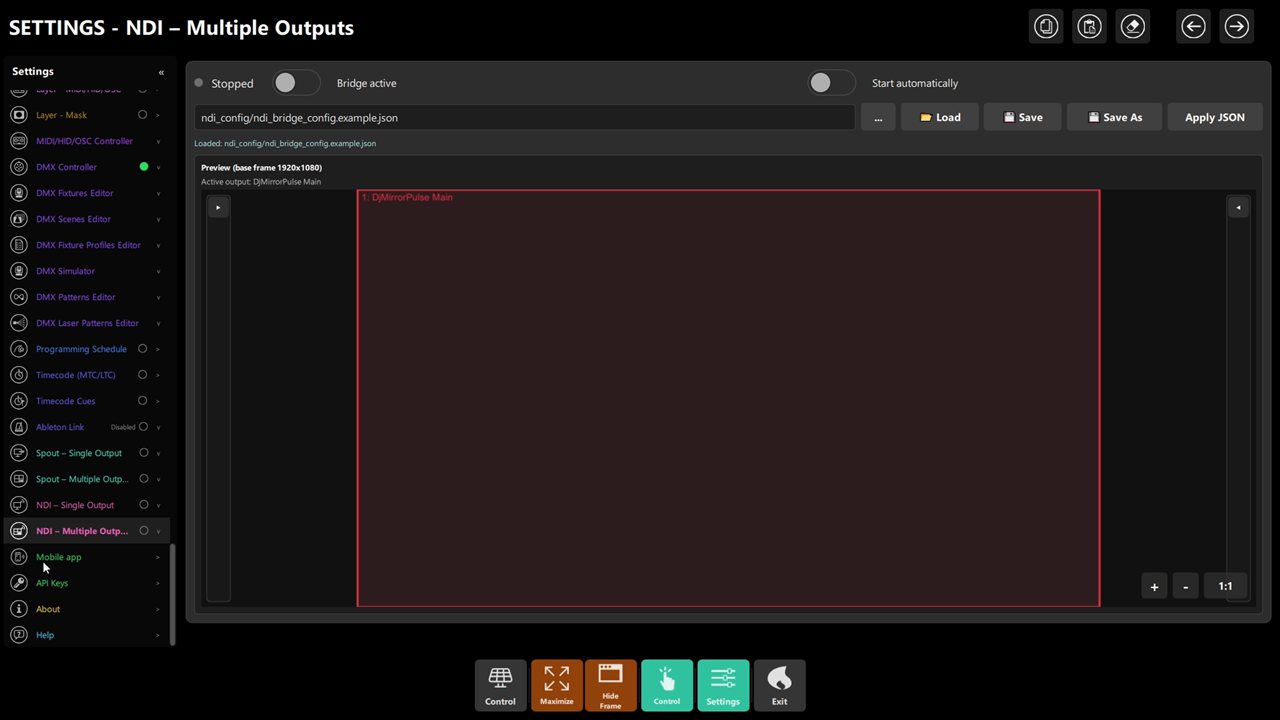Click the 1:1 zoom reset button
Viewport: 1280px width, 720px height.
(x=1225, y=587)
